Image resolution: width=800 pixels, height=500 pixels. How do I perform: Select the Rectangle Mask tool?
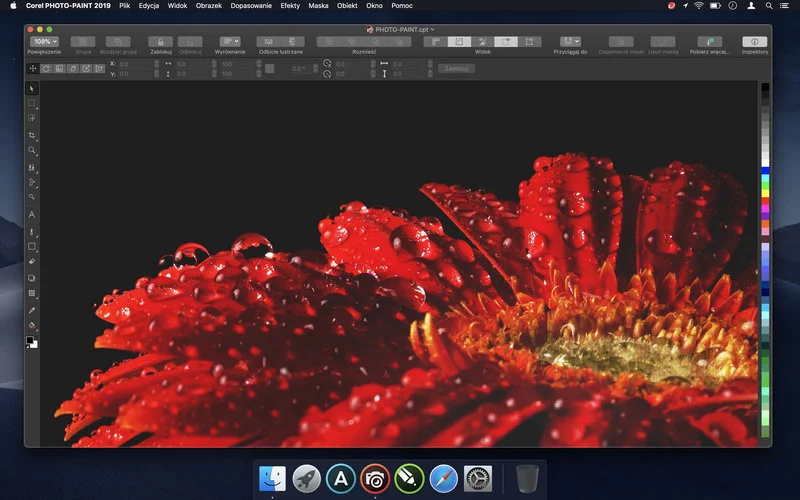tap(32, 103)
